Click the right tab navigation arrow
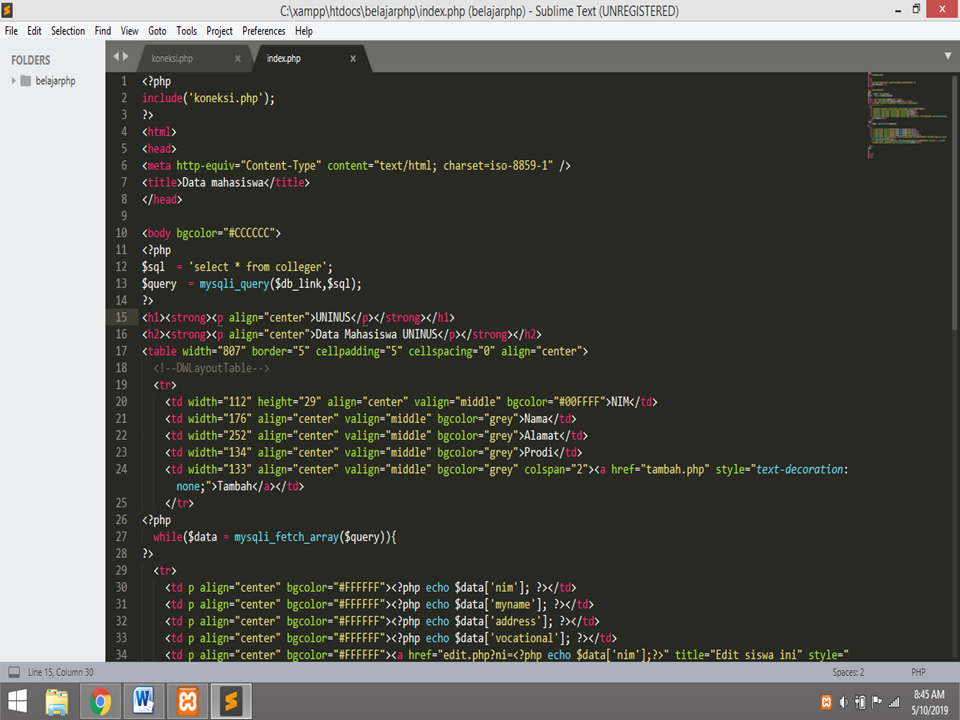 (x=127, y=58)
